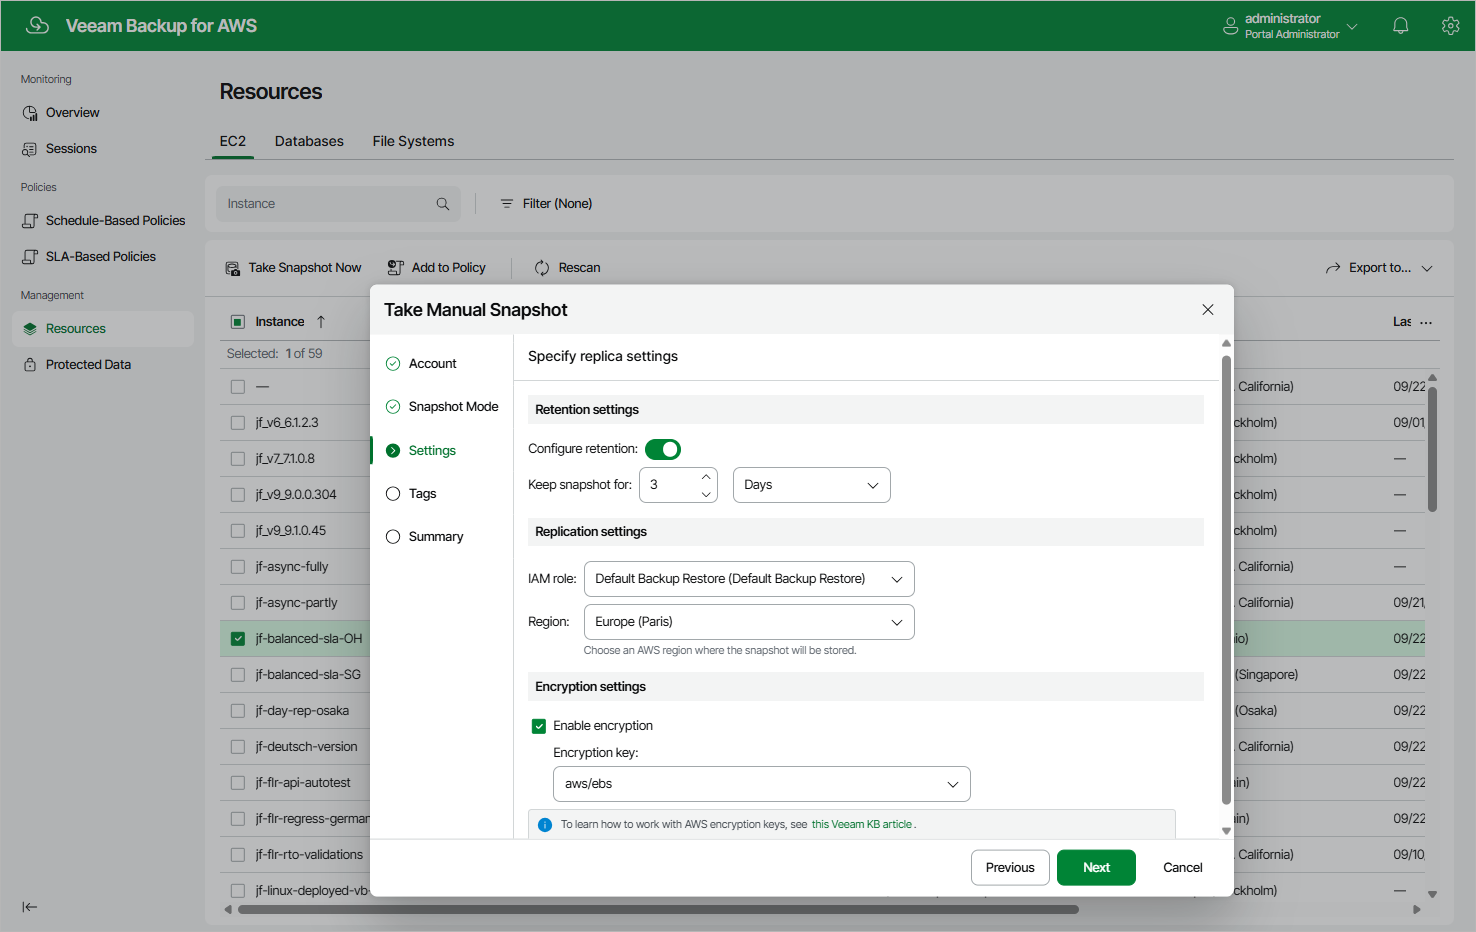
Task: Click the Sessions sidebar icon
Action: 30,149
